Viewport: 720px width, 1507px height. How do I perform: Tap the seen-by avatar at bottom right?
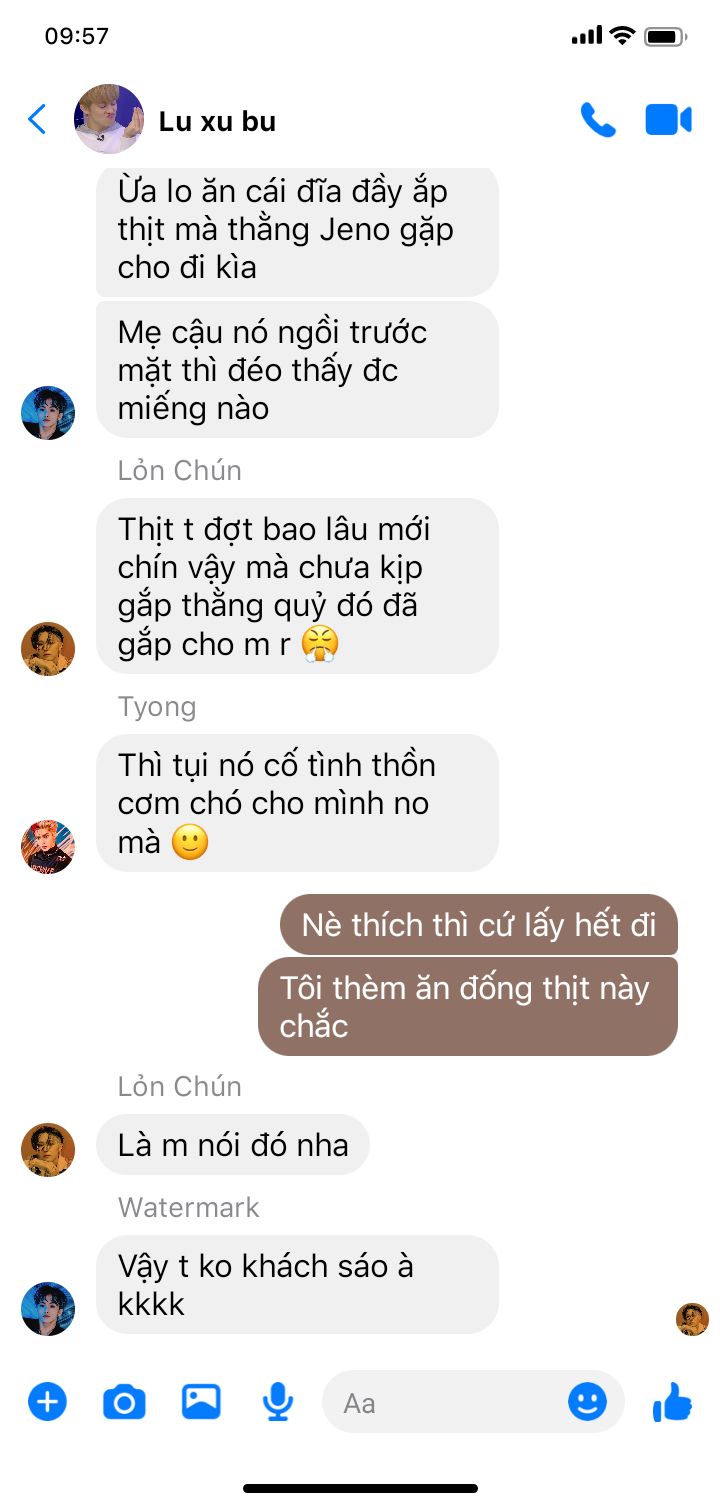(692, 1319)
